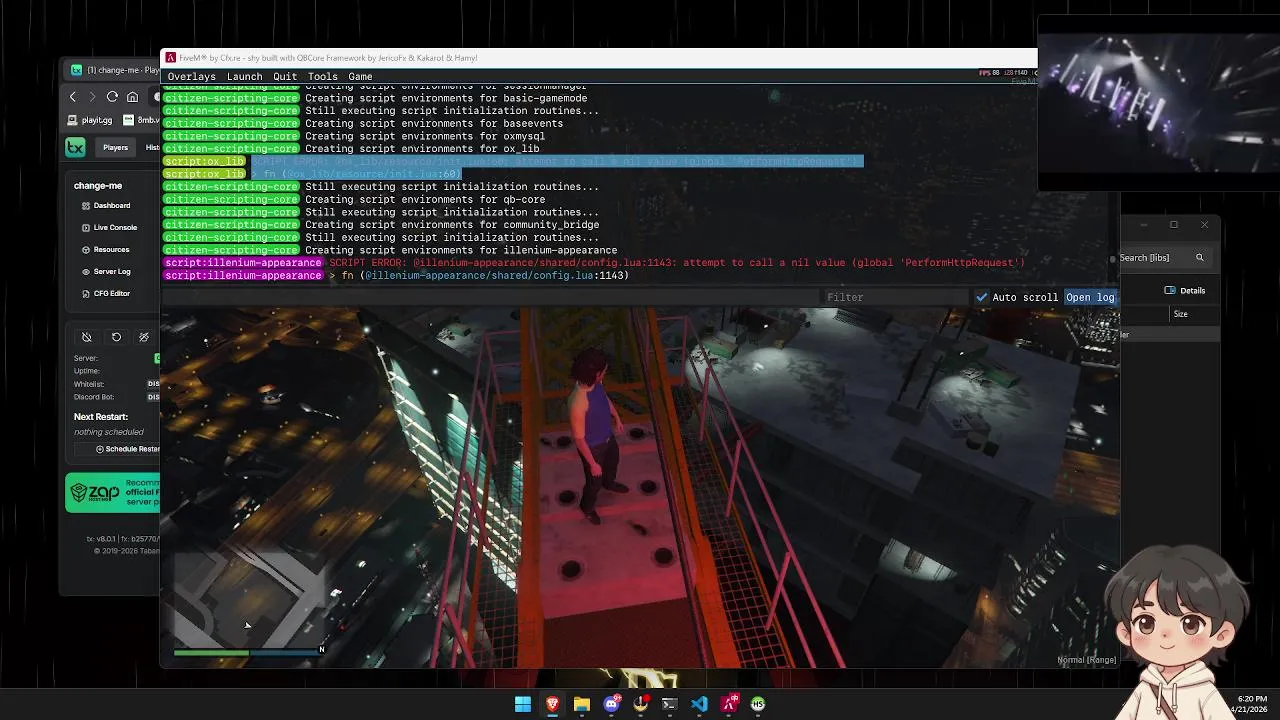Click the Dashboard grid icon
1280x720 pixels.
85,206
